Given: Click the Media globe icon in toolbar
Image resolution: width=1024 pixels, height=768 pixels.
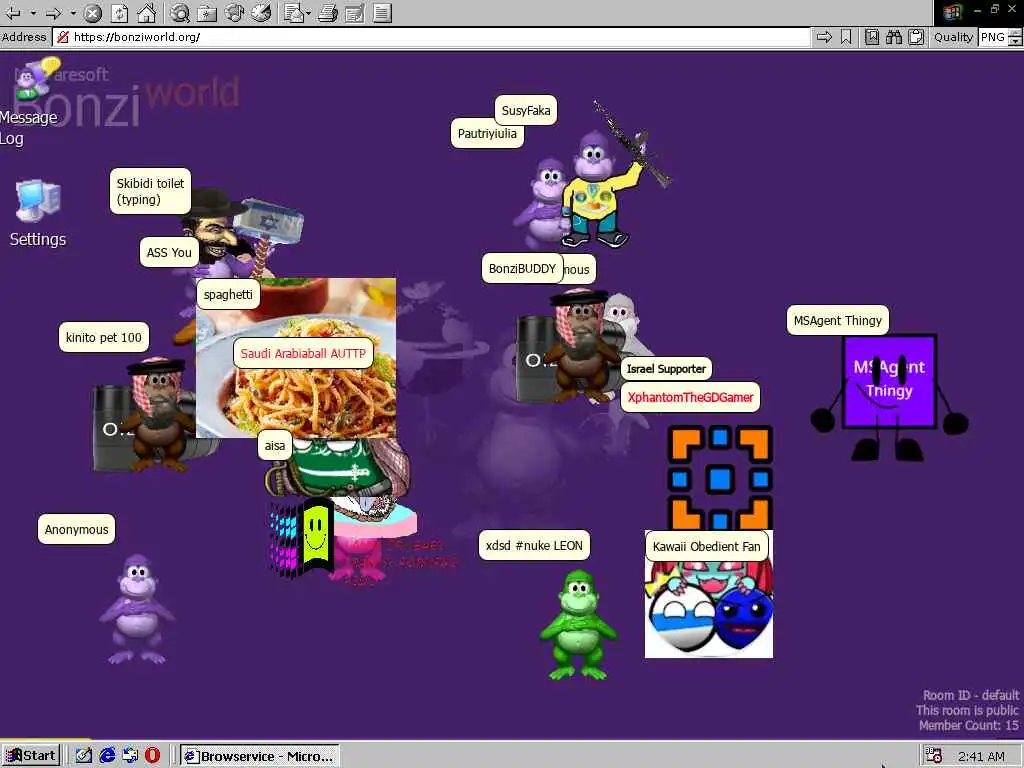Looking at the screenshot, I should point(234,12).
